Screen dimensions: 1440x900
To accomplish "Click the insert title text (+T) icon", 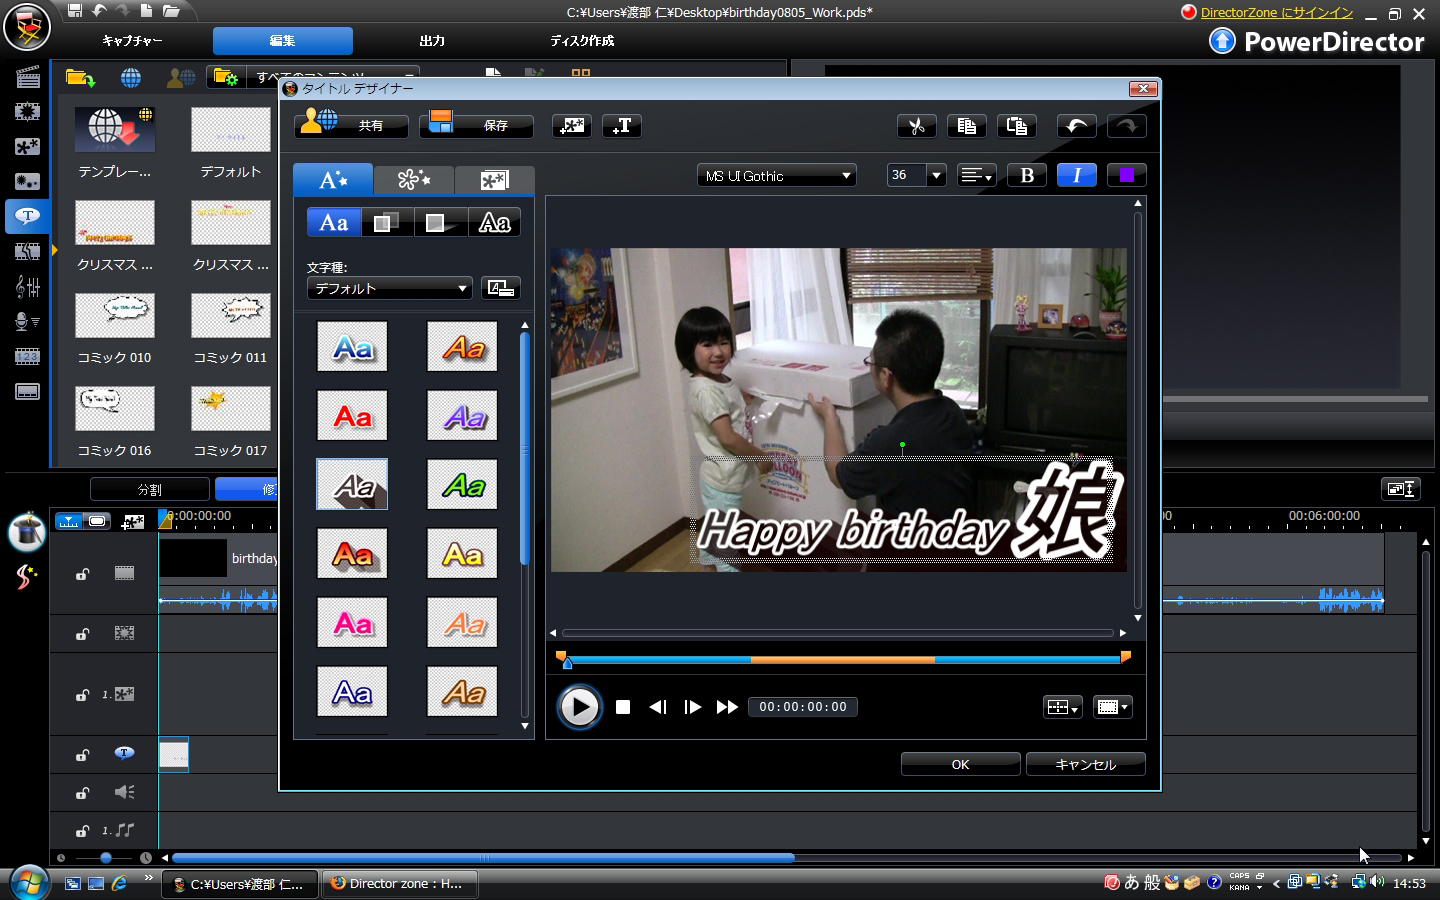I will pyautogui.click(x=622, y=126).
